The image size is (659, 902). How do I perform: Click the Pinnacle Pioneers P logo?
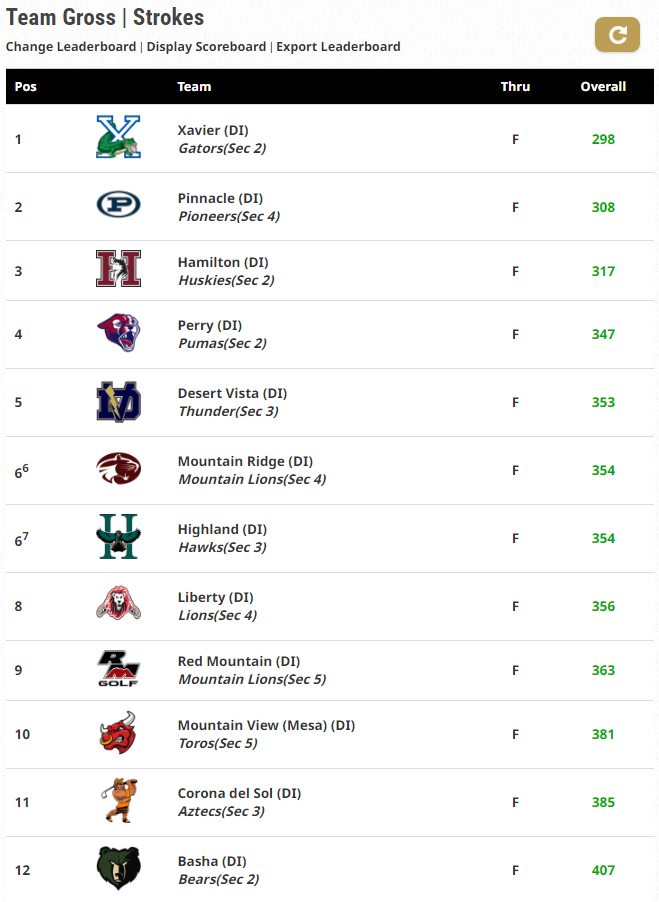(118, 204)
